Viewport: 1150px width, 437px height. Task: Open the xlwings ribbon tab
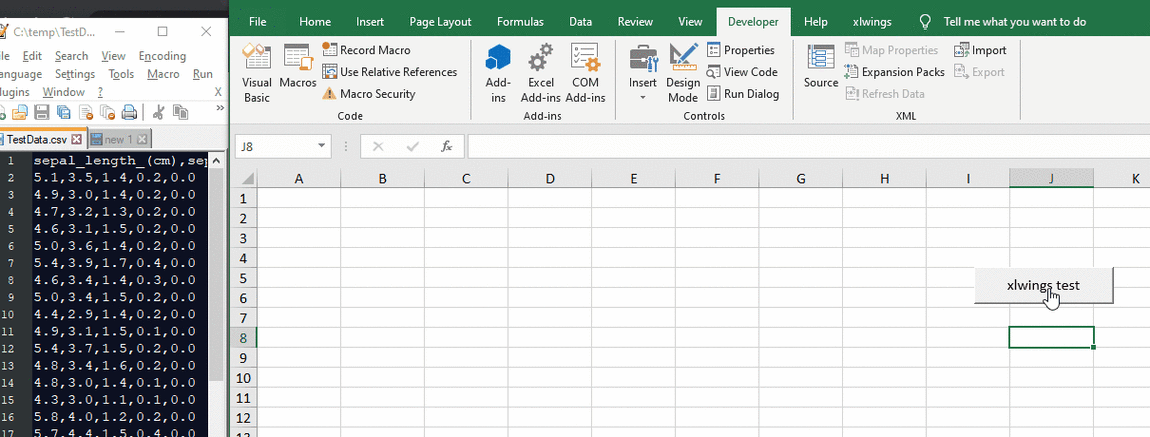[872, 22]
